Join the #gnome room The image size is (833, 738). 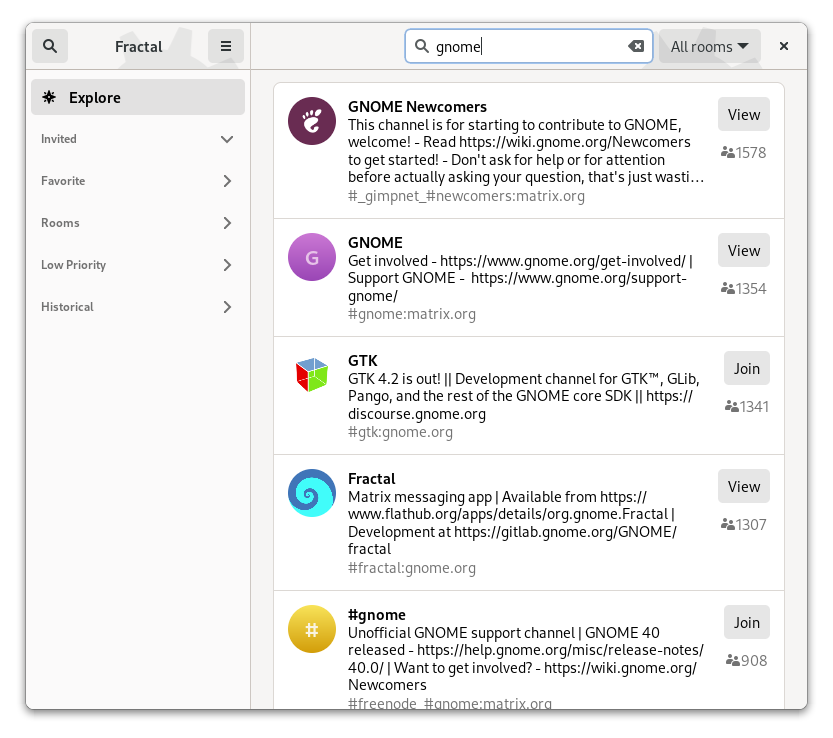tap(746, 623)
